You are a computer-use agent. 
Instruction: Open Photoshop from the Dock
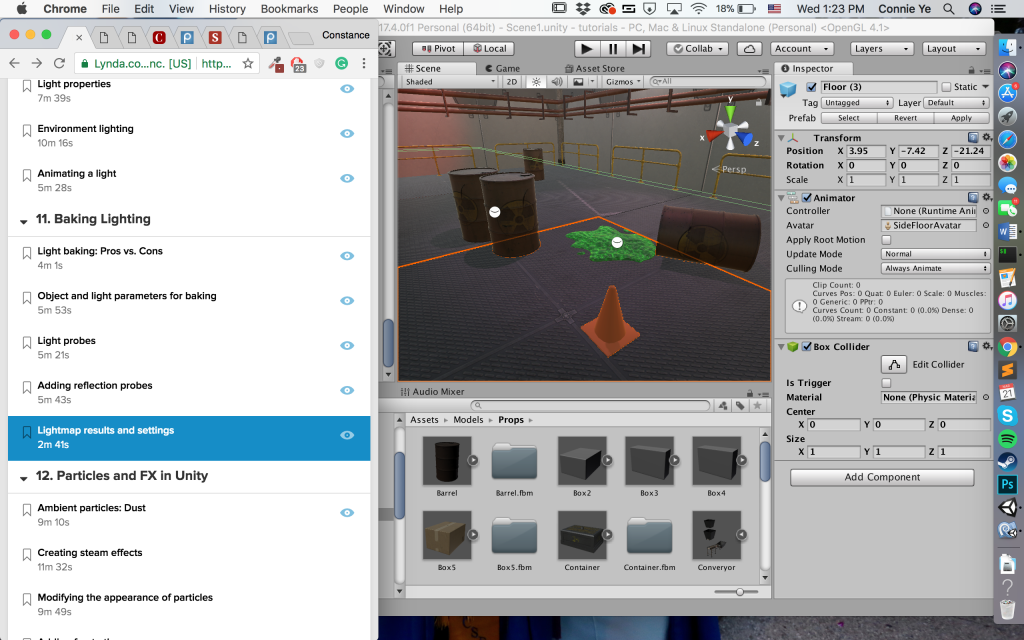[x=1008, y=484]
